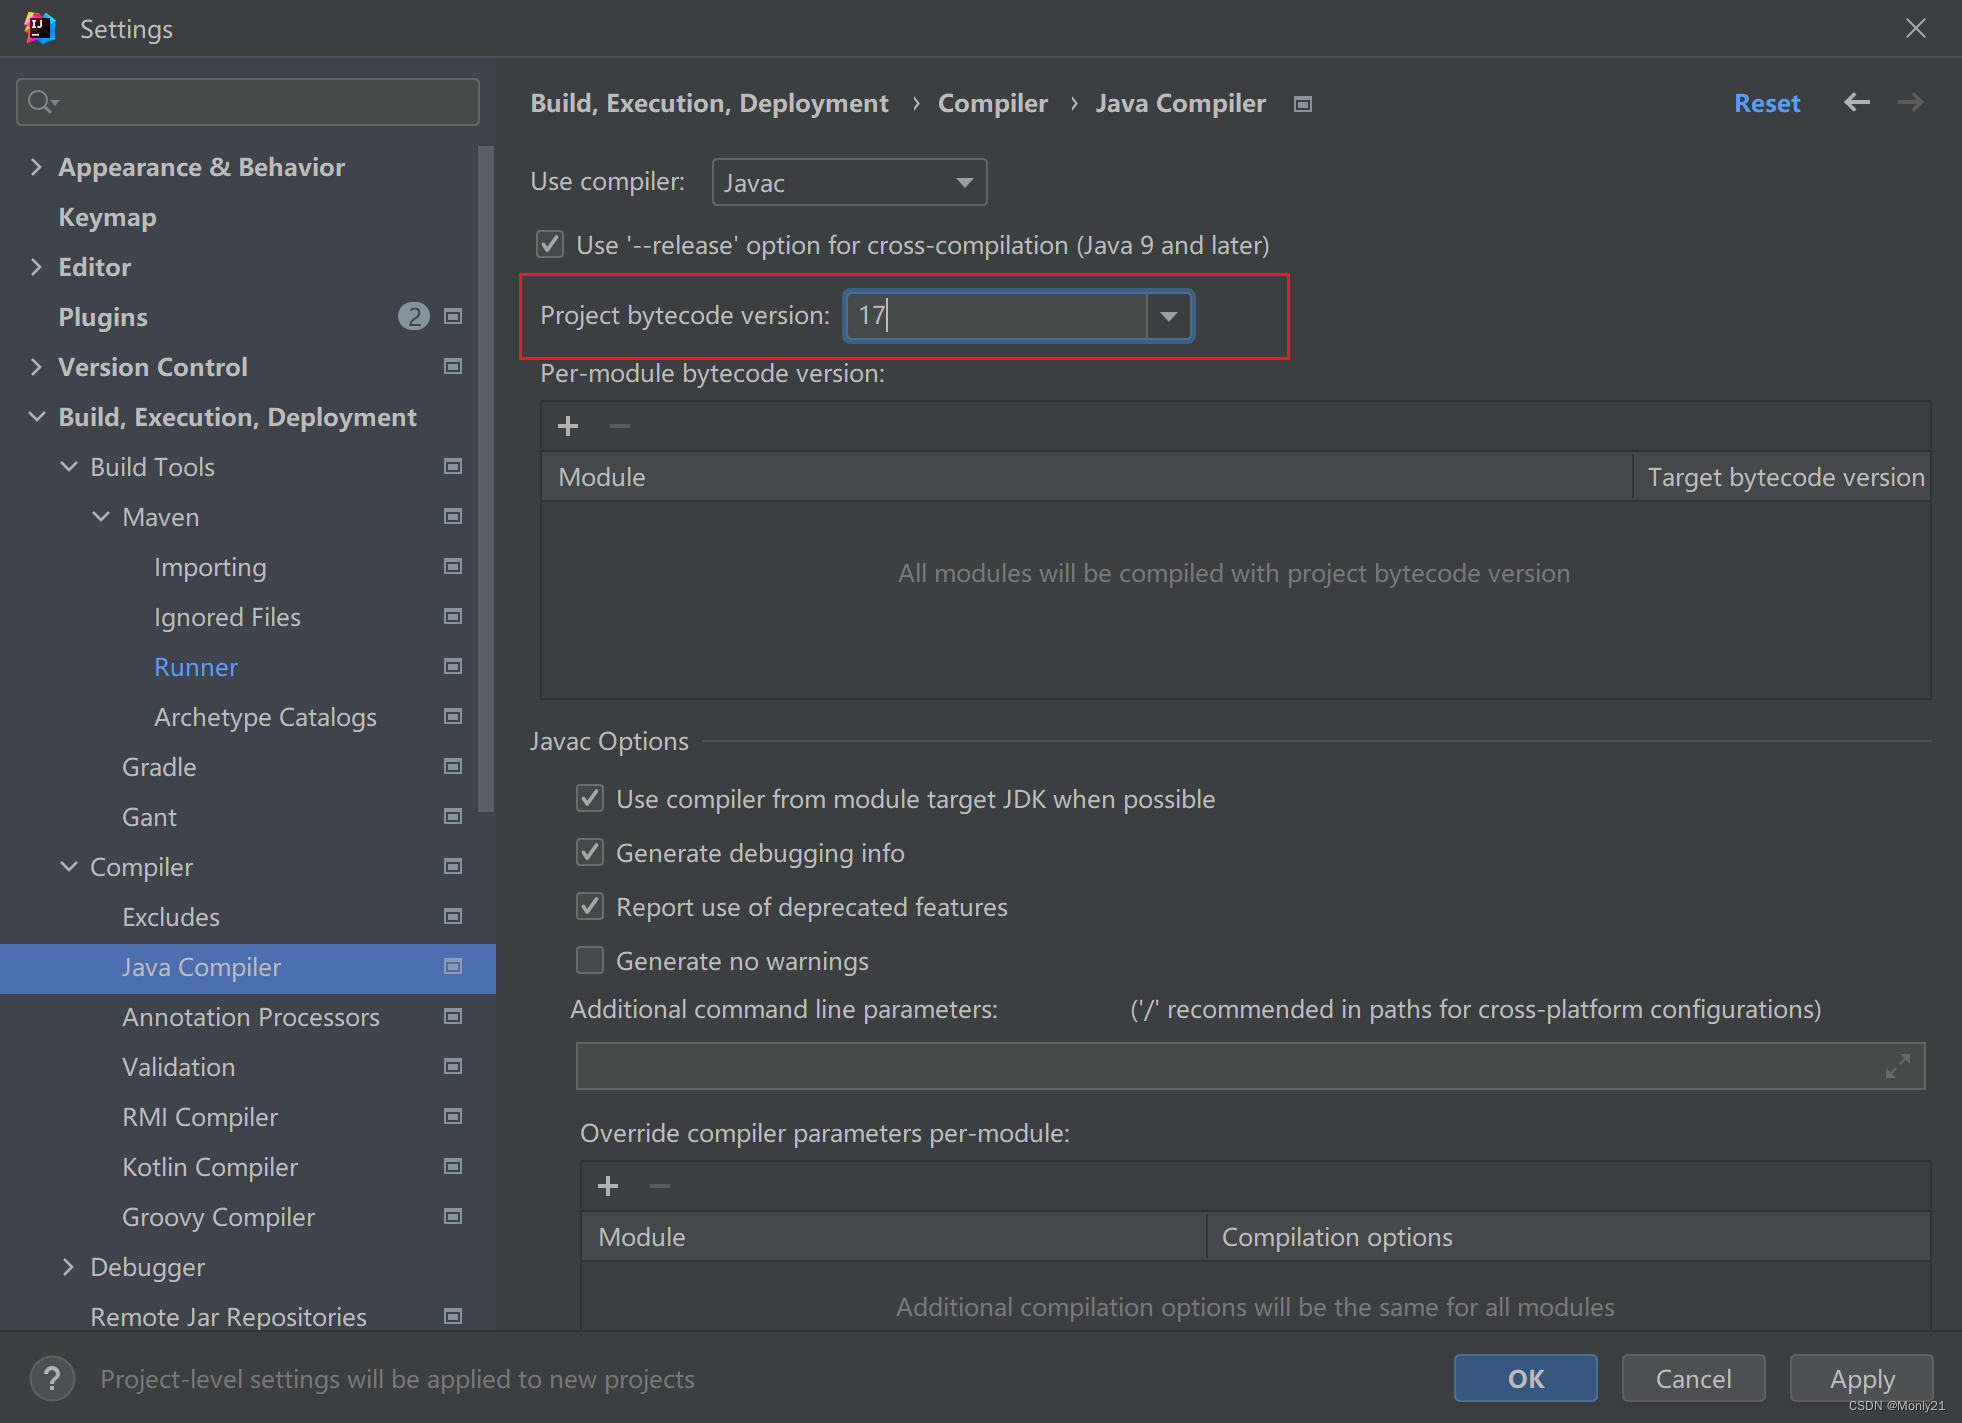This screenshot has width=1962, height=1423.
Task: Click the OK button to apply settings
Action: coord(1525,1379)
